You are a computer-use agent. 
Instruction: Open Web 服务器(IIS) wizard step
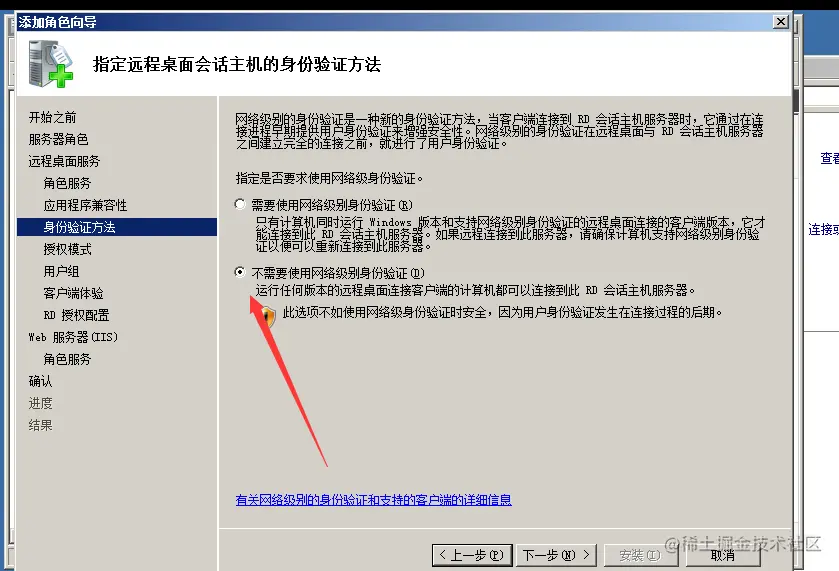(73, 337)
